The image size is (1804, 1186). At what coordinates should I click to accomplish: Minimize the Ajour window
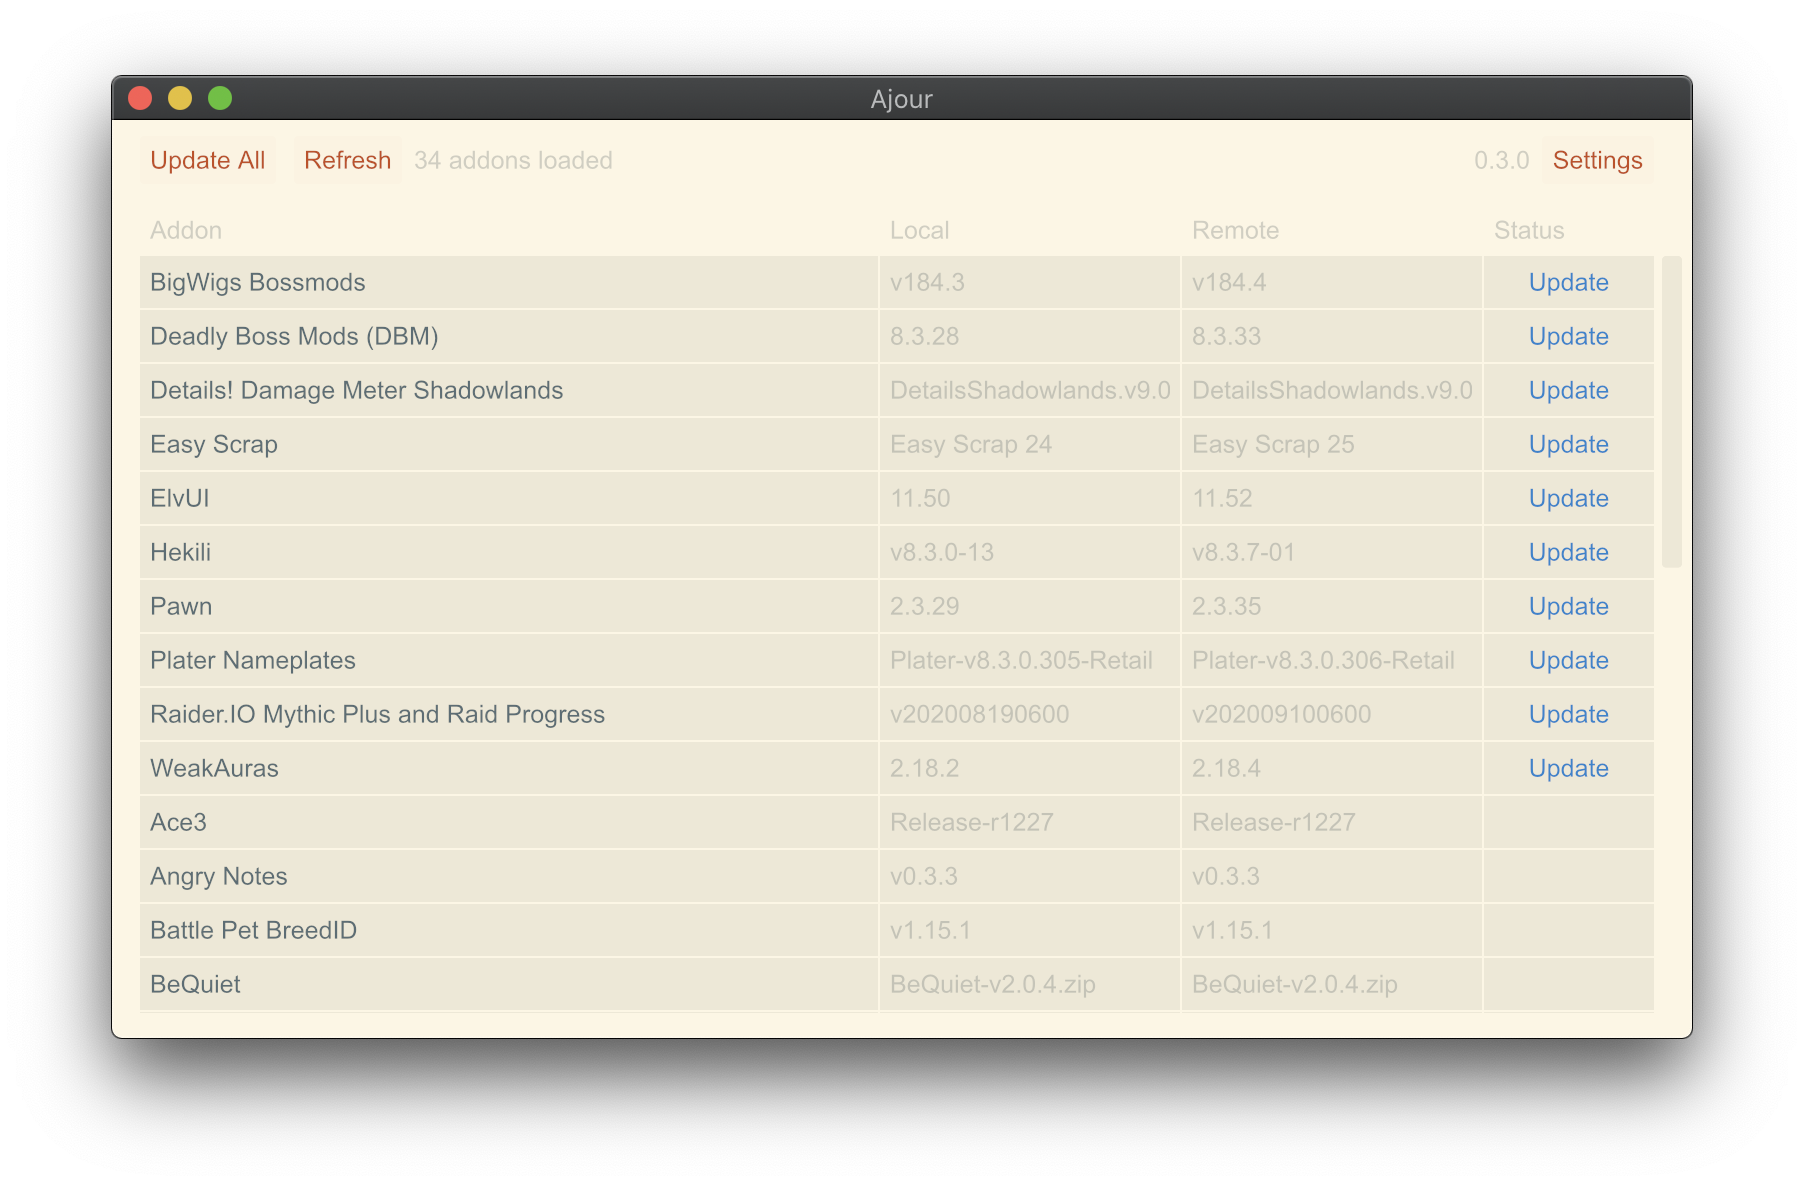(180, 98)
